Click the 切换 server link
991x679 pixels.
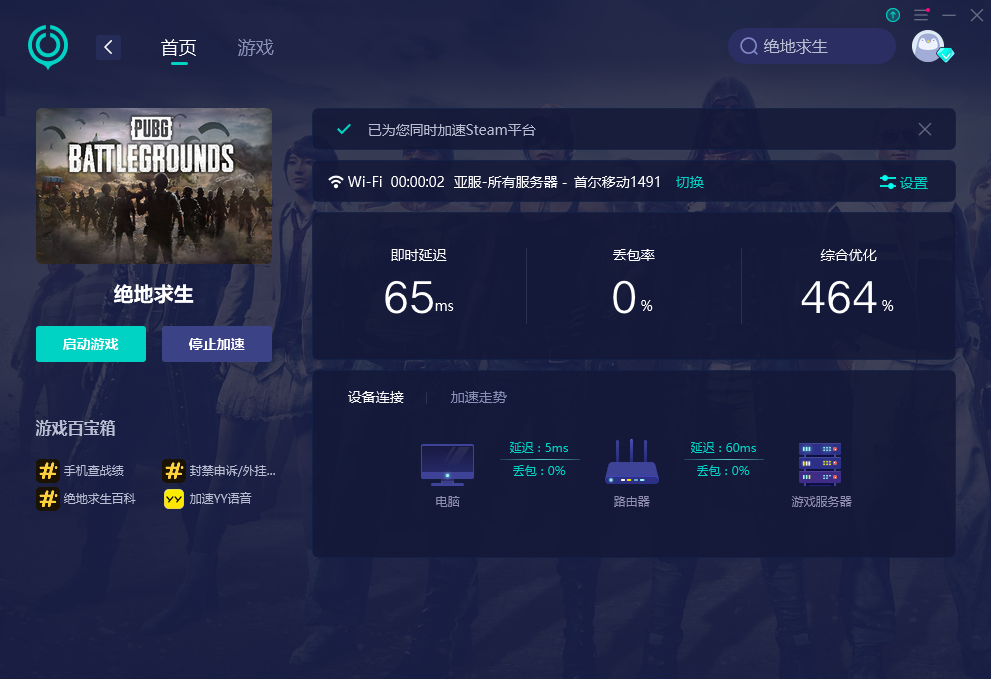[x=690, y=182]
